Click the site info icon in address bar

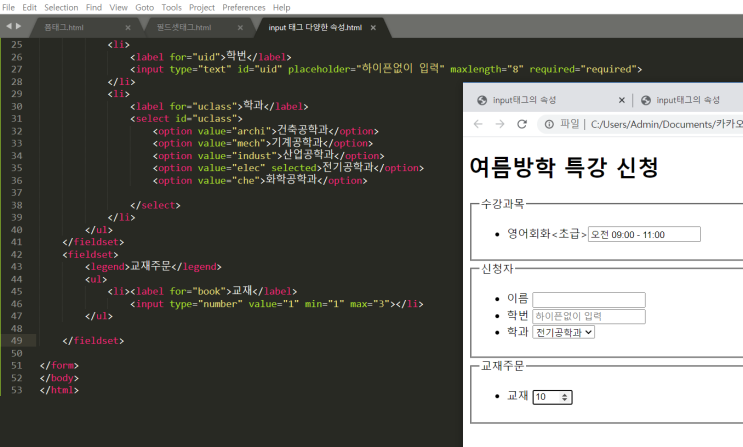[x=549, y=124]
